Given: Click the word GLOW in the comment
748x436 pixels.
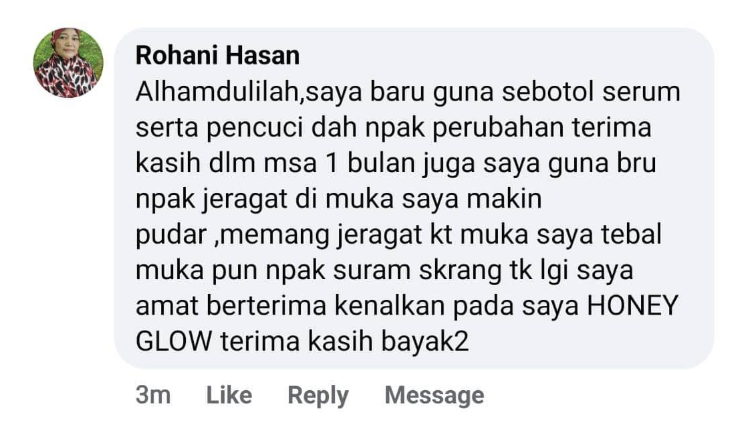Looking at the screenshot, I should [x=174, y=341].
